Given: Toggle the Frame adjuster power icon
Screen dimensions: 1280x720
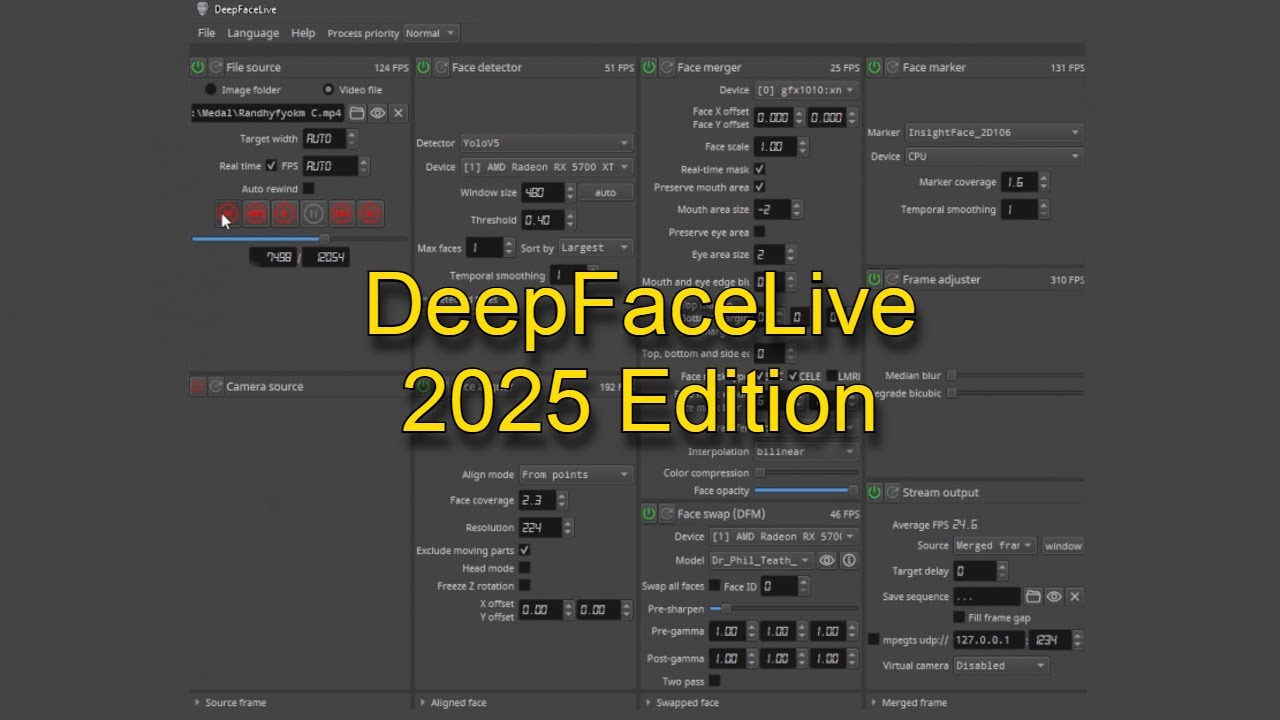Looking at the screenshot, I should coord(874,280).
